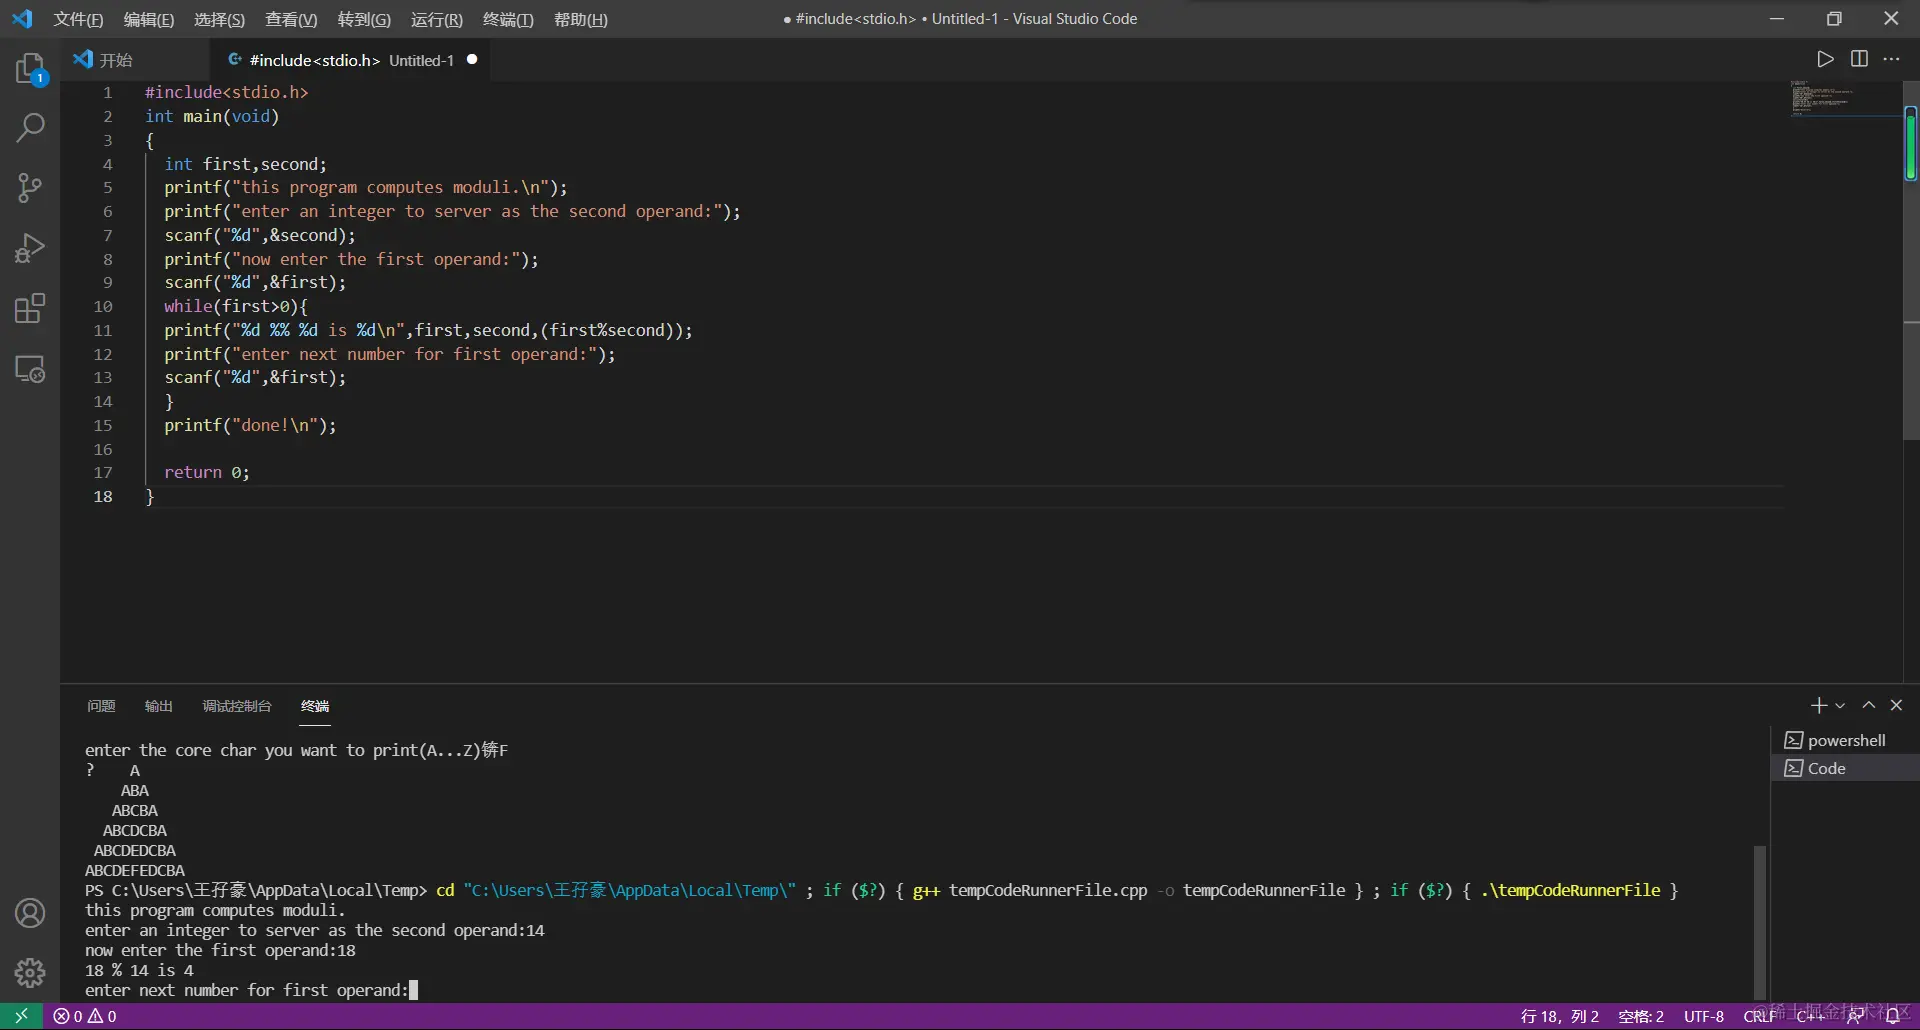Open the Search view in the activity bar

click(x=30, y=128)
